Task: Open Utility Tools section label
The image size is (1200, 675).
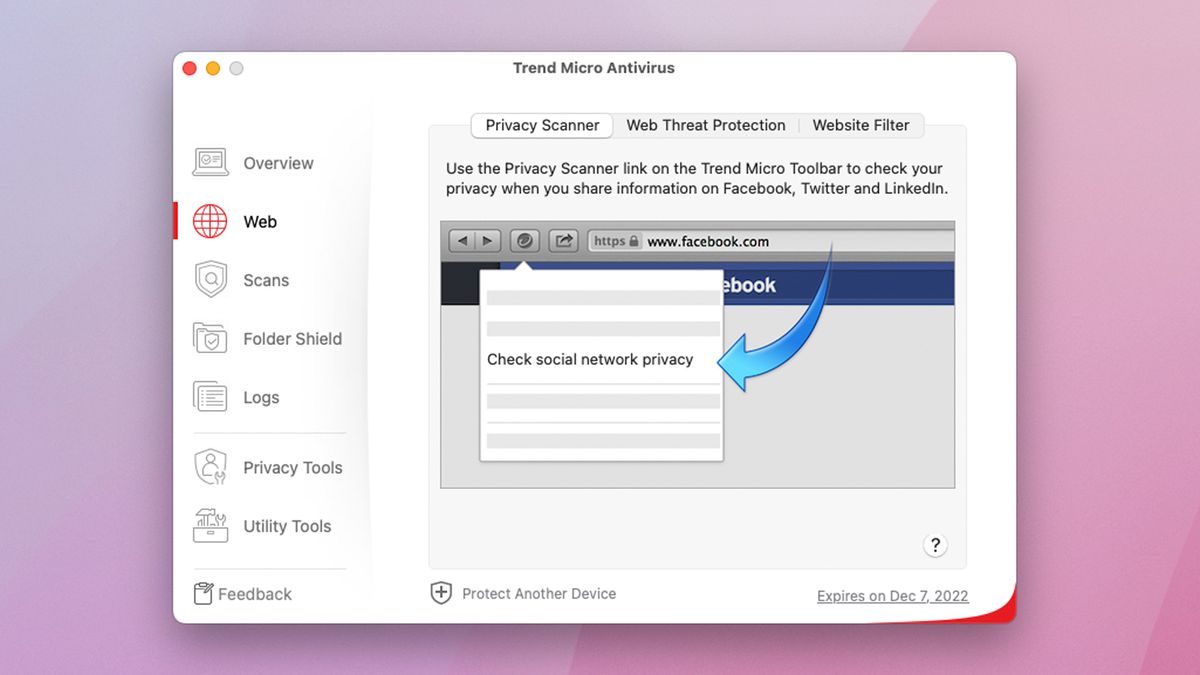Action: 287,526
